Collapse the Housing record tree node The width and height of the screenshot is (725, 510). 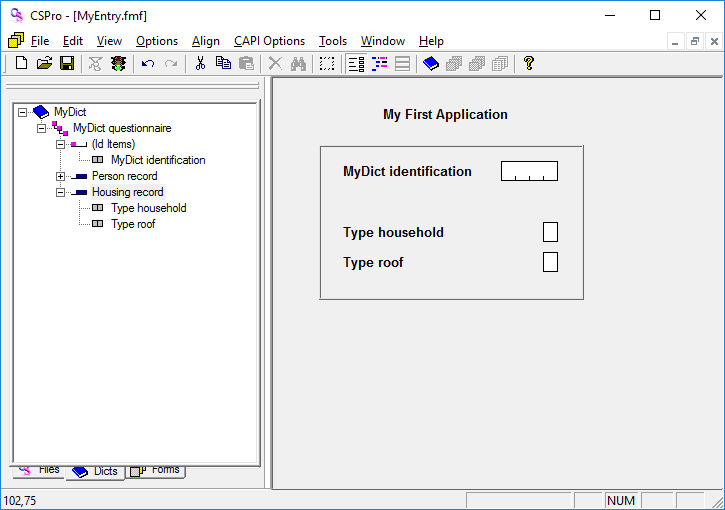pos(61,192)
